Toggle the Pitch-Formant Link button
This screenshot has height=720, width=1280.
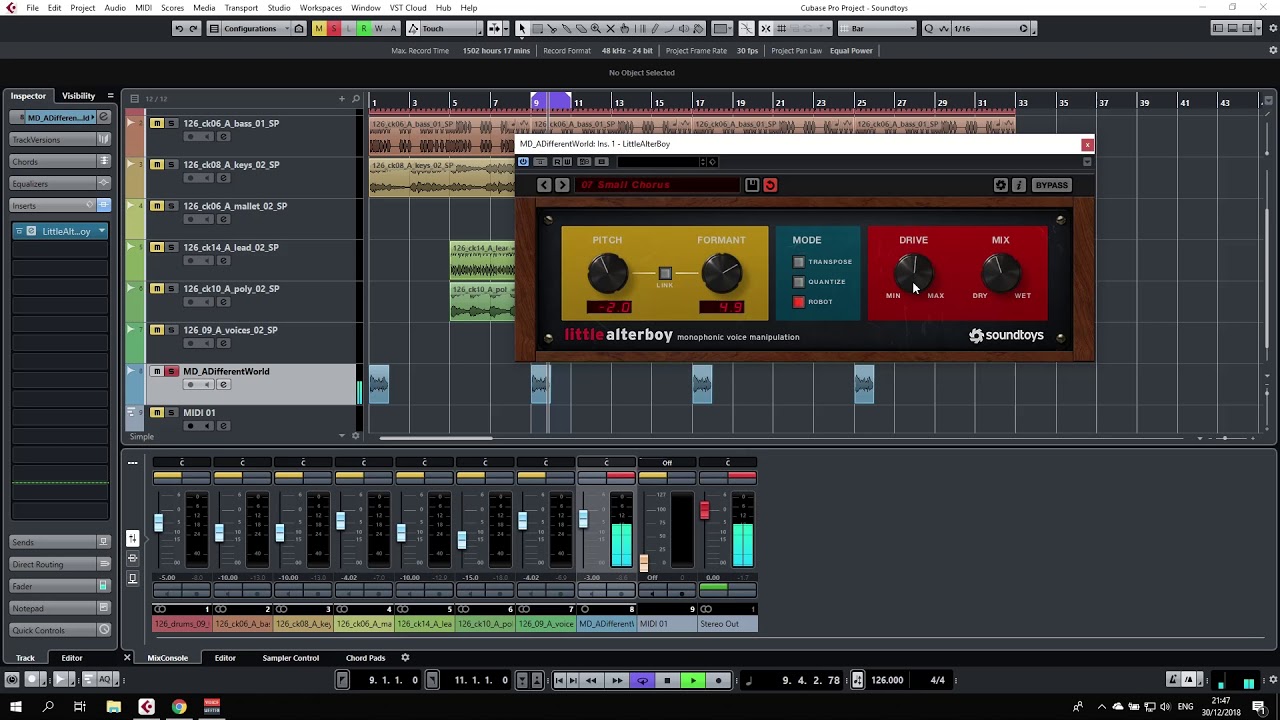click(665, 273)
